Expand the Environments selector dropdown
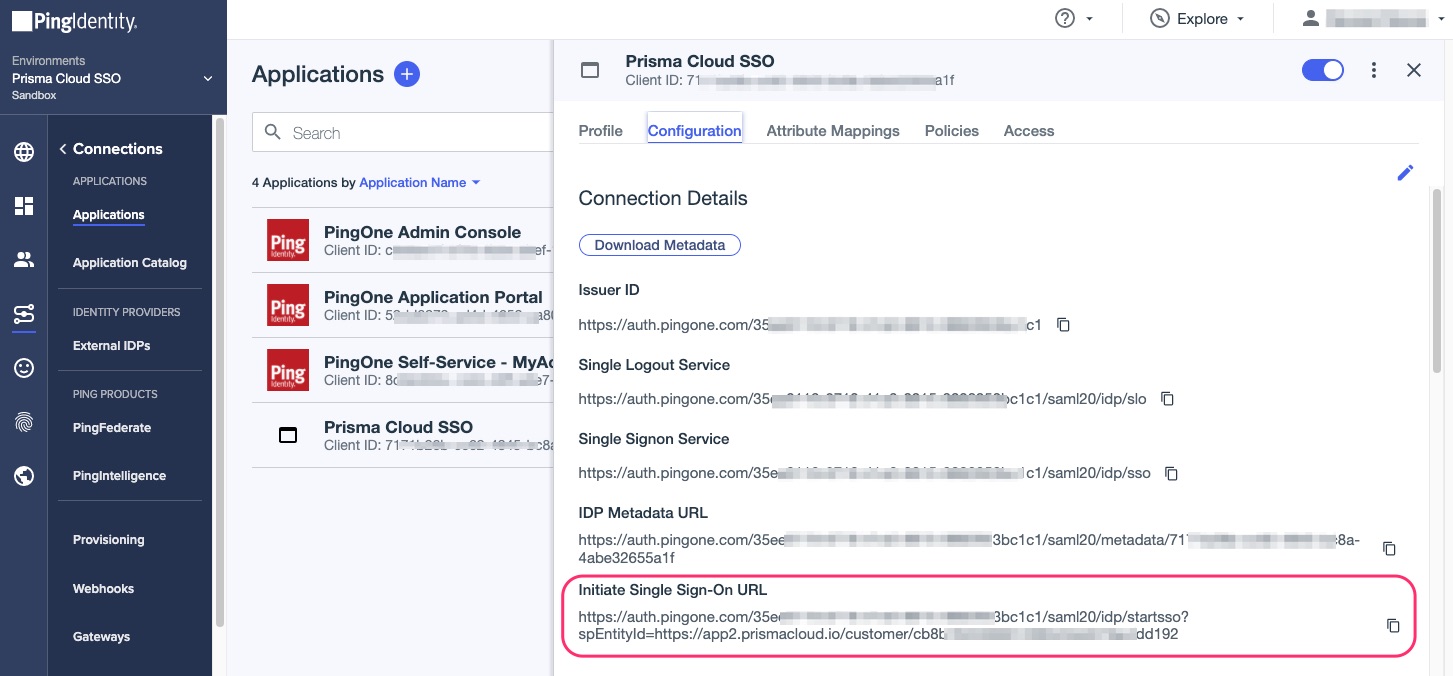 pos(208,79)
